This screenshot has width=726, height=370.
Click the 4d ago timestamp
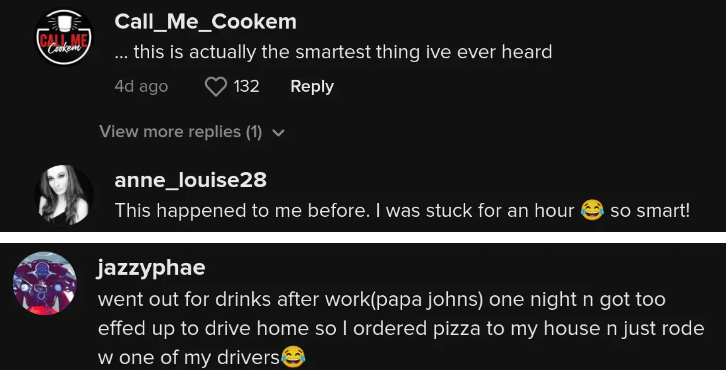141,87
